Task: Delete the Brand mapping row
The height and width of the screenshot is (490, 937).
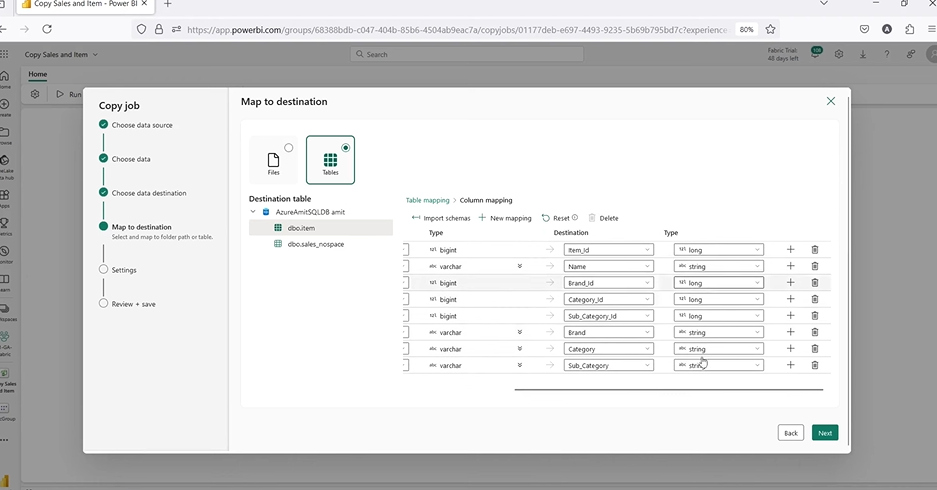Action: pyautogui.click(x=814, y=332)
